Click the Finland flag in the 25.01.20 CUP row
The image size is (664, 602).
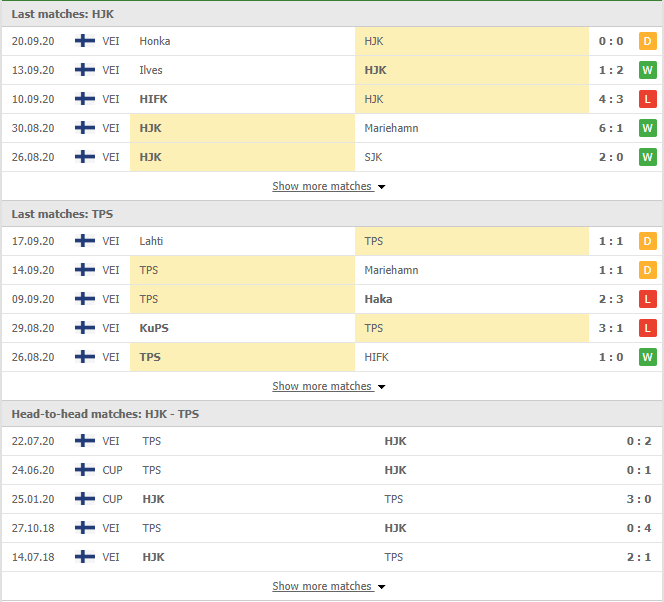(85, 499)
